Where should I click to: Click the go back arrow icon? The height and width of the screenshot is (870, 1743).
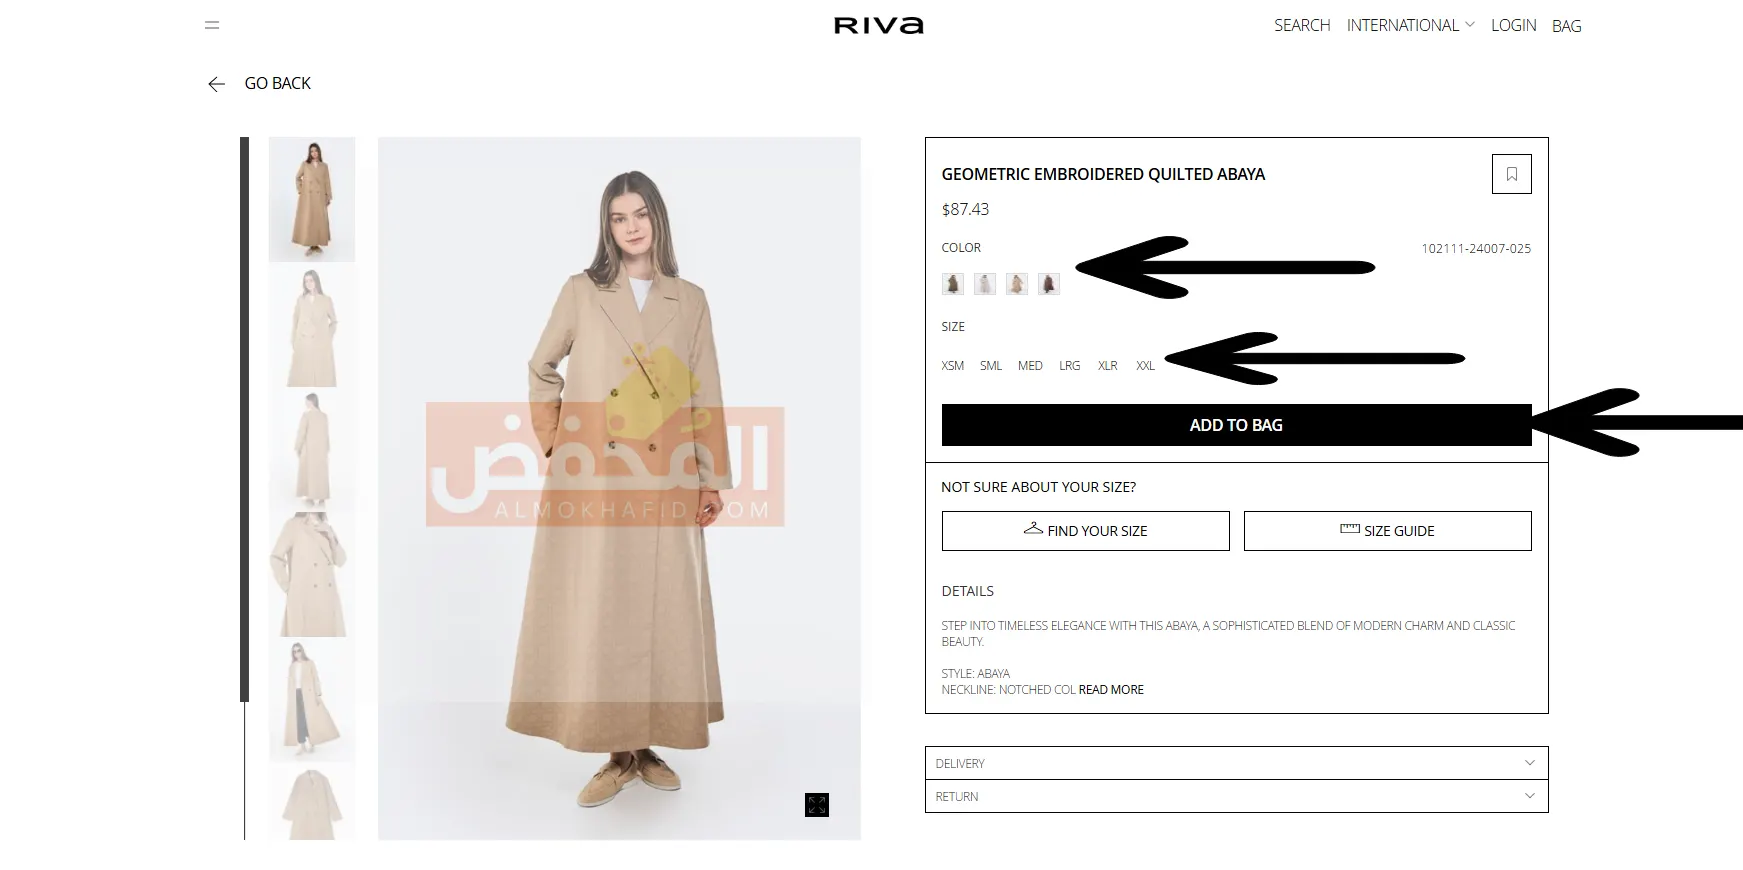[216, 84]
